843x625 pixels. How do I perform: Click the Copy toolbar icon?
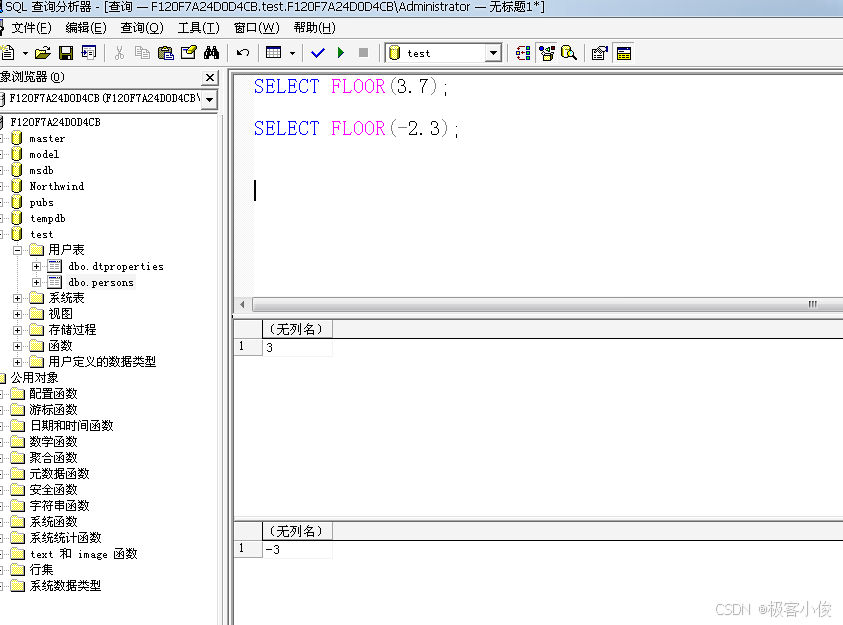tap(142, 53)
